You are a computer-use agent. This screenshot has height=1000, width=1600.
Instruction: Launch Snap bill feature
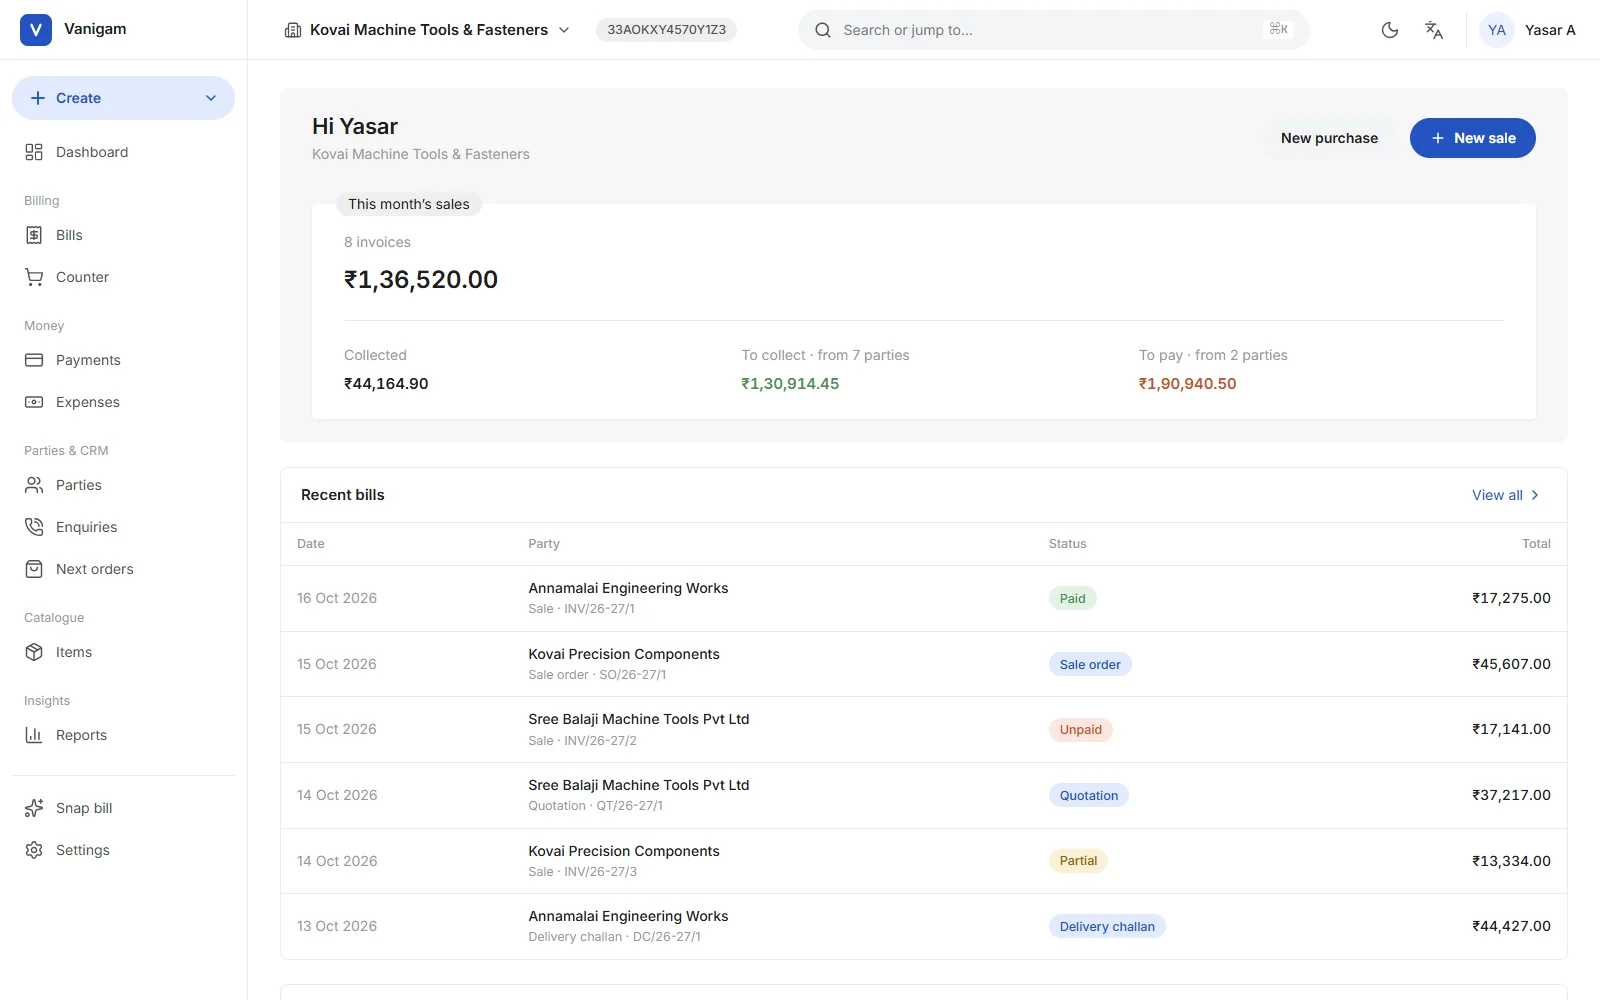point(123,808)
